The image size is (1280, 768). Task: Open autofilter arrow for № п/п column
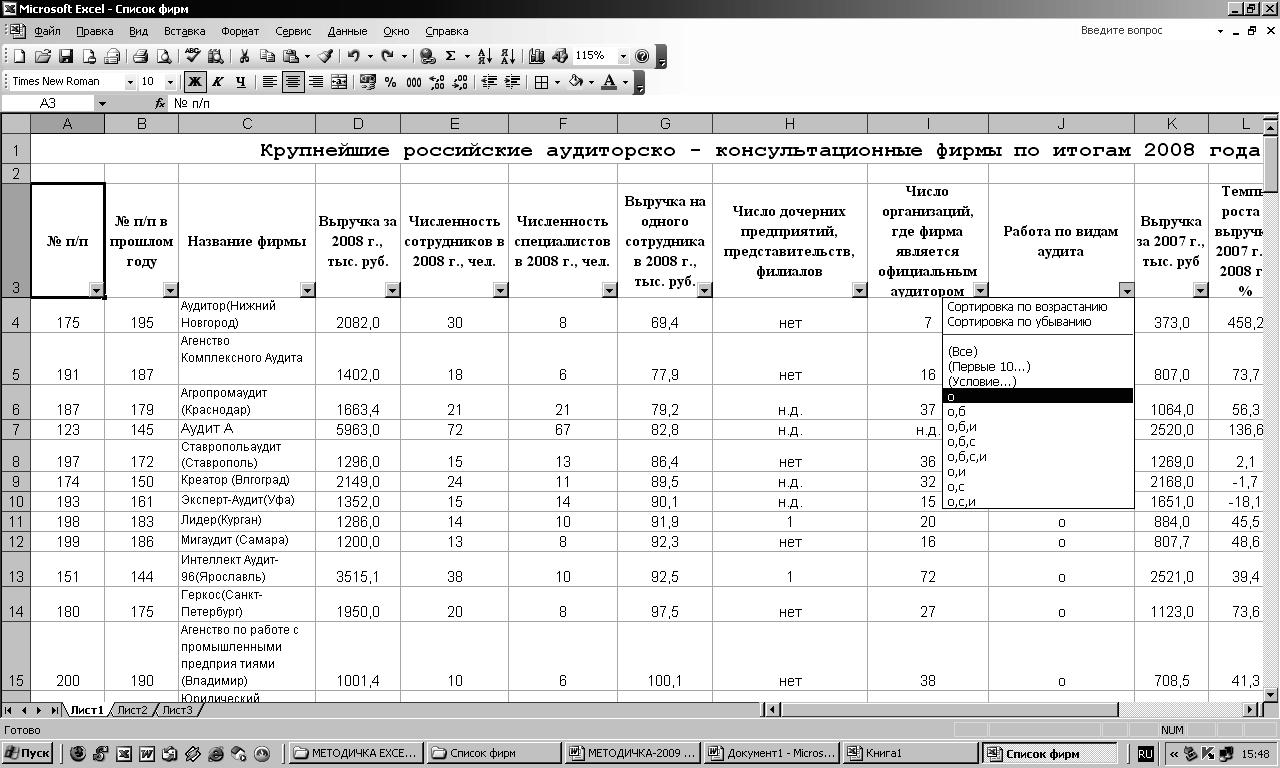[x=96, y=290]
